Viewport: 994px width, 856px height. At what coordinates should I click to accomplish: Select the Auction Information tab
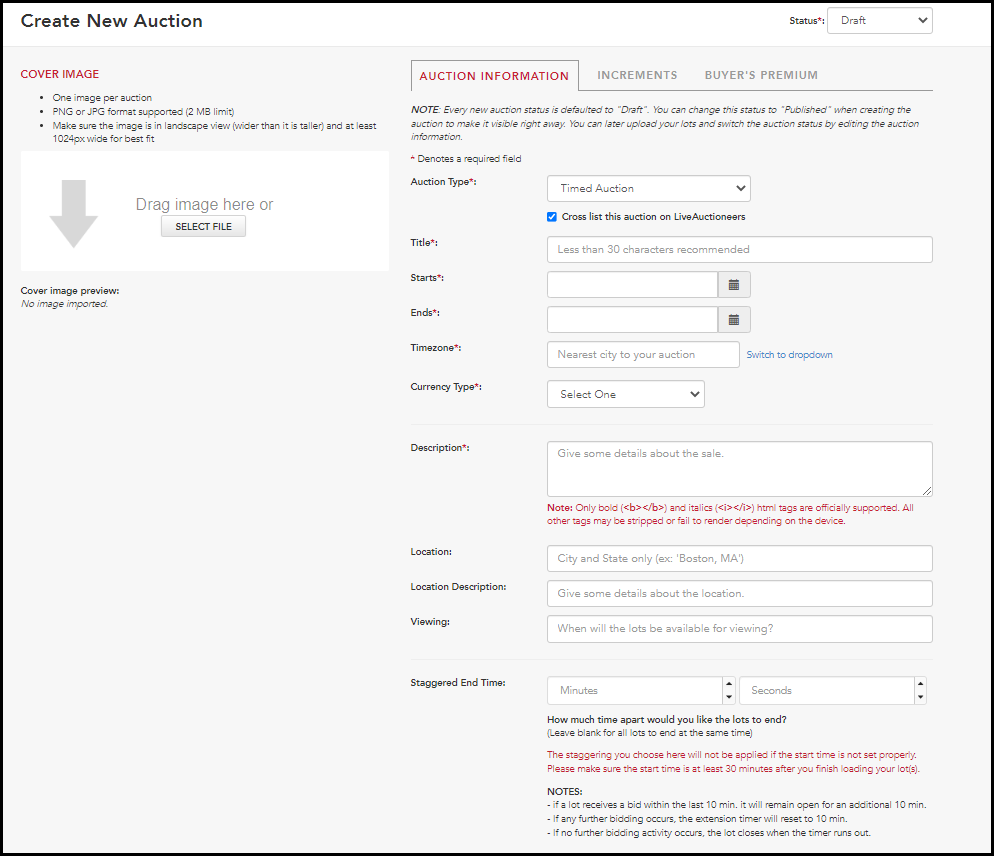pyautogui.click(x=494, y=75)
